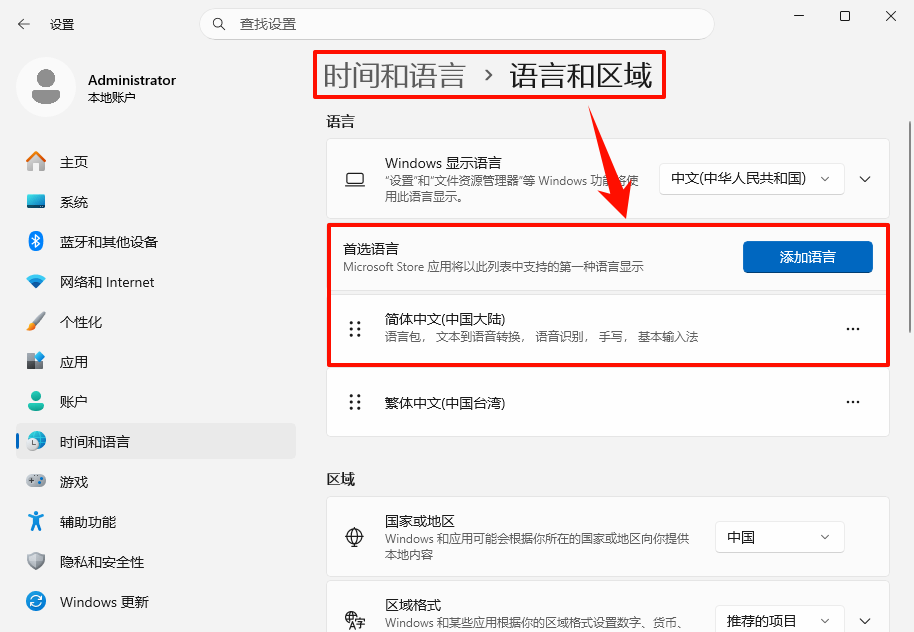Open 网络和 Internet settings page
914x632 pixels.
[156, 282]
